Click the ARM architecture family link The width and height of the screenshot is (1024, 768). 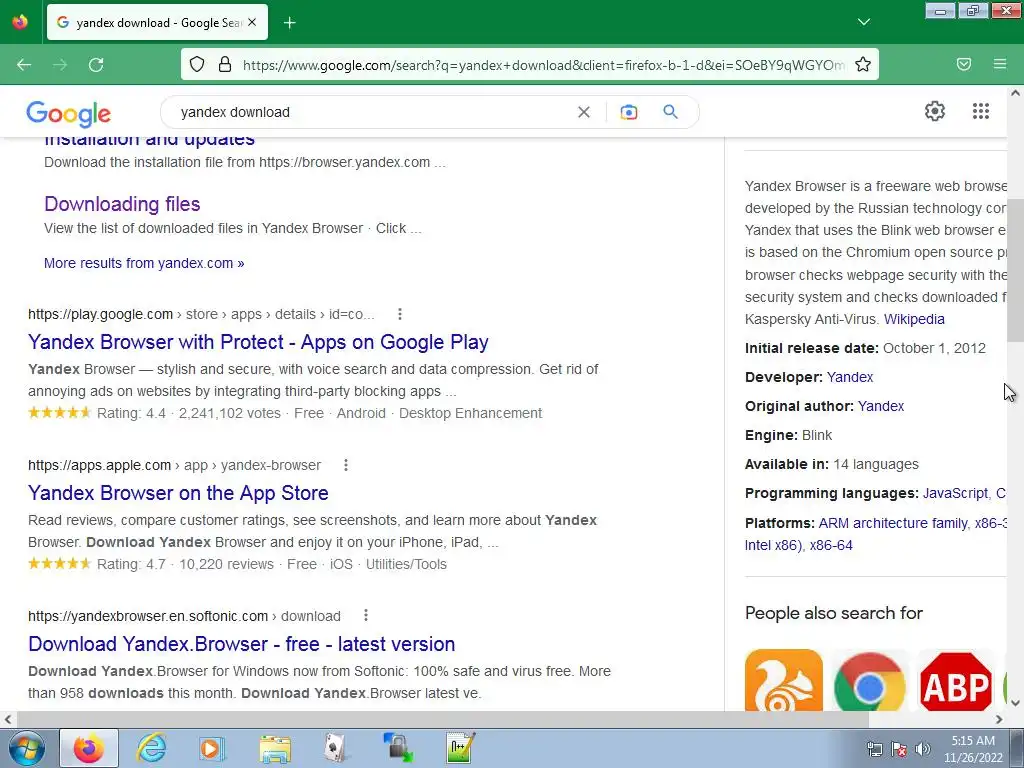[893, 523]
